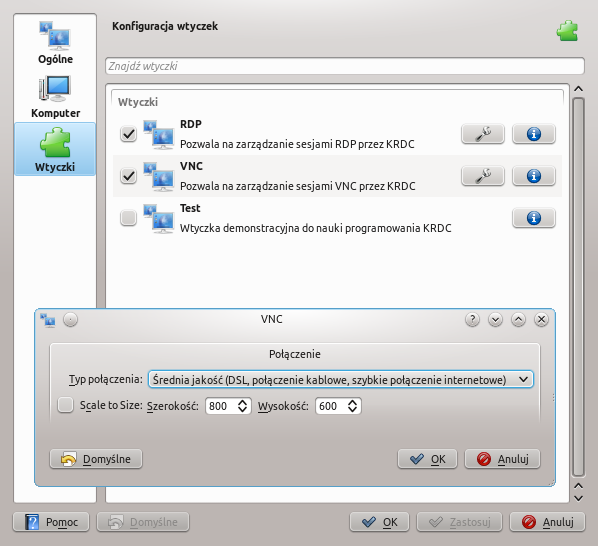The height and width of the screenshot is (546, 598).
Task: Select the Wtyczki settings page
Action: pos(55,149)
